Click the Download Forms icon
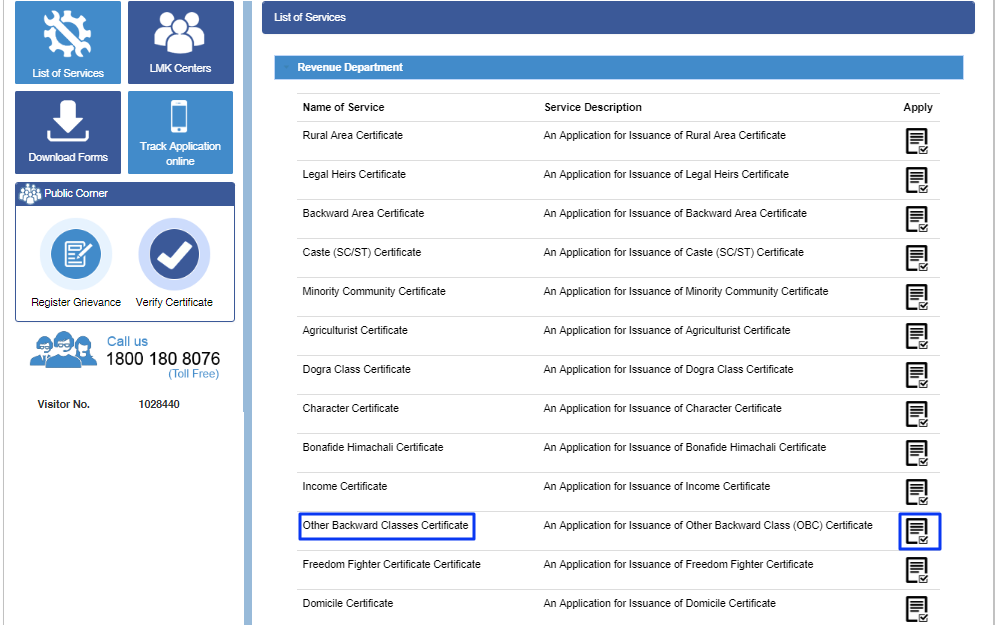 [x=67, y=131]
